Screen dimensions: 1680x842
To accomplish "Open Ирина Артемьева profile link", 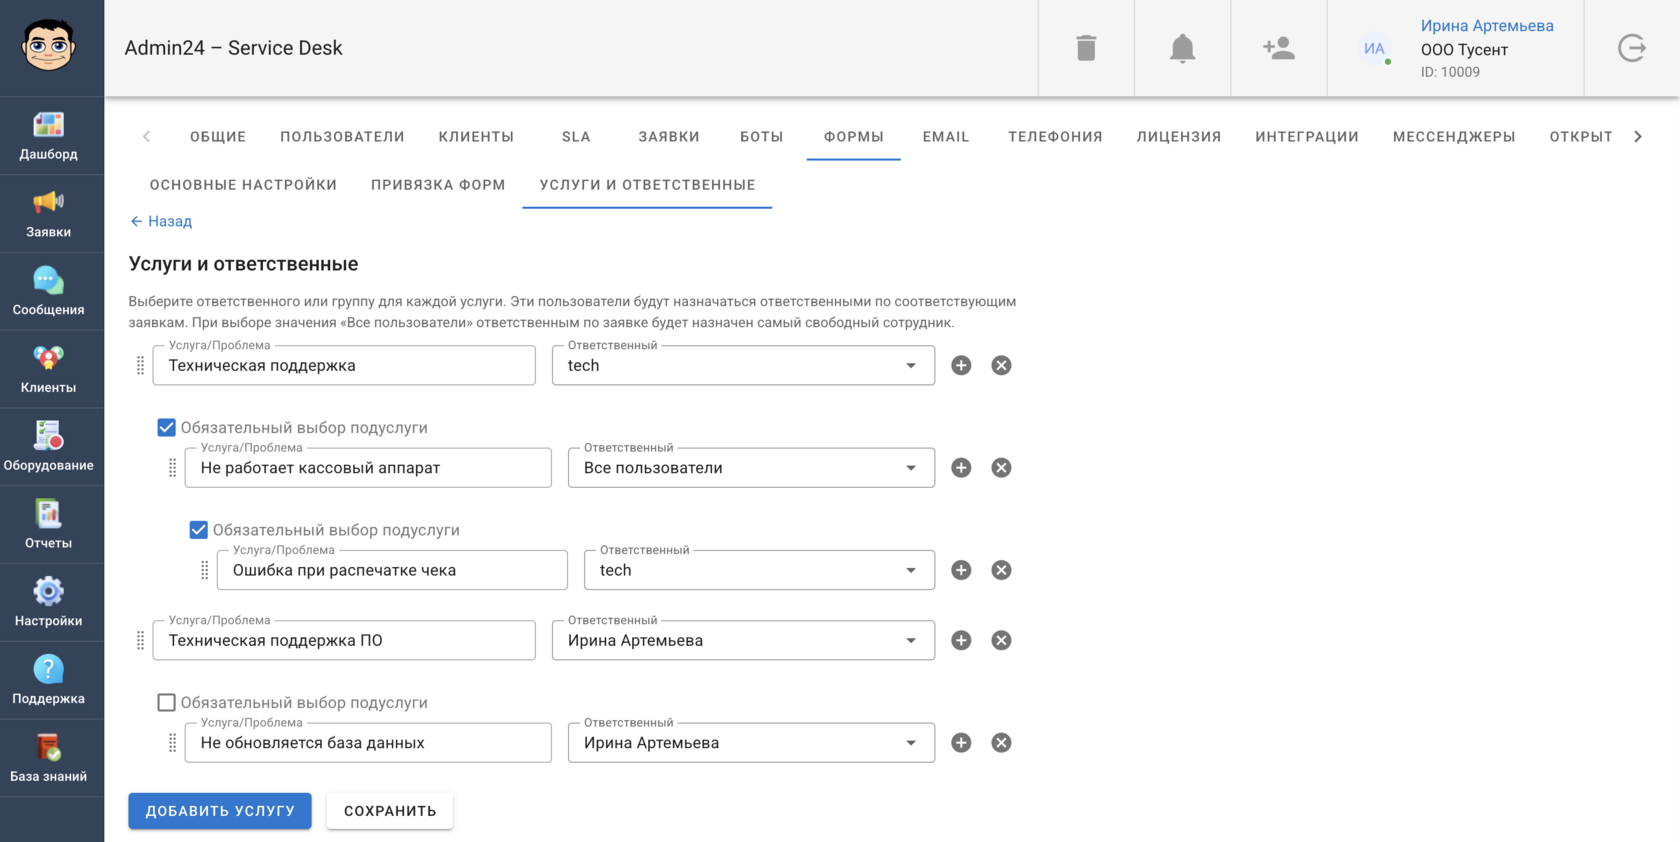I will pos(1487,26).
